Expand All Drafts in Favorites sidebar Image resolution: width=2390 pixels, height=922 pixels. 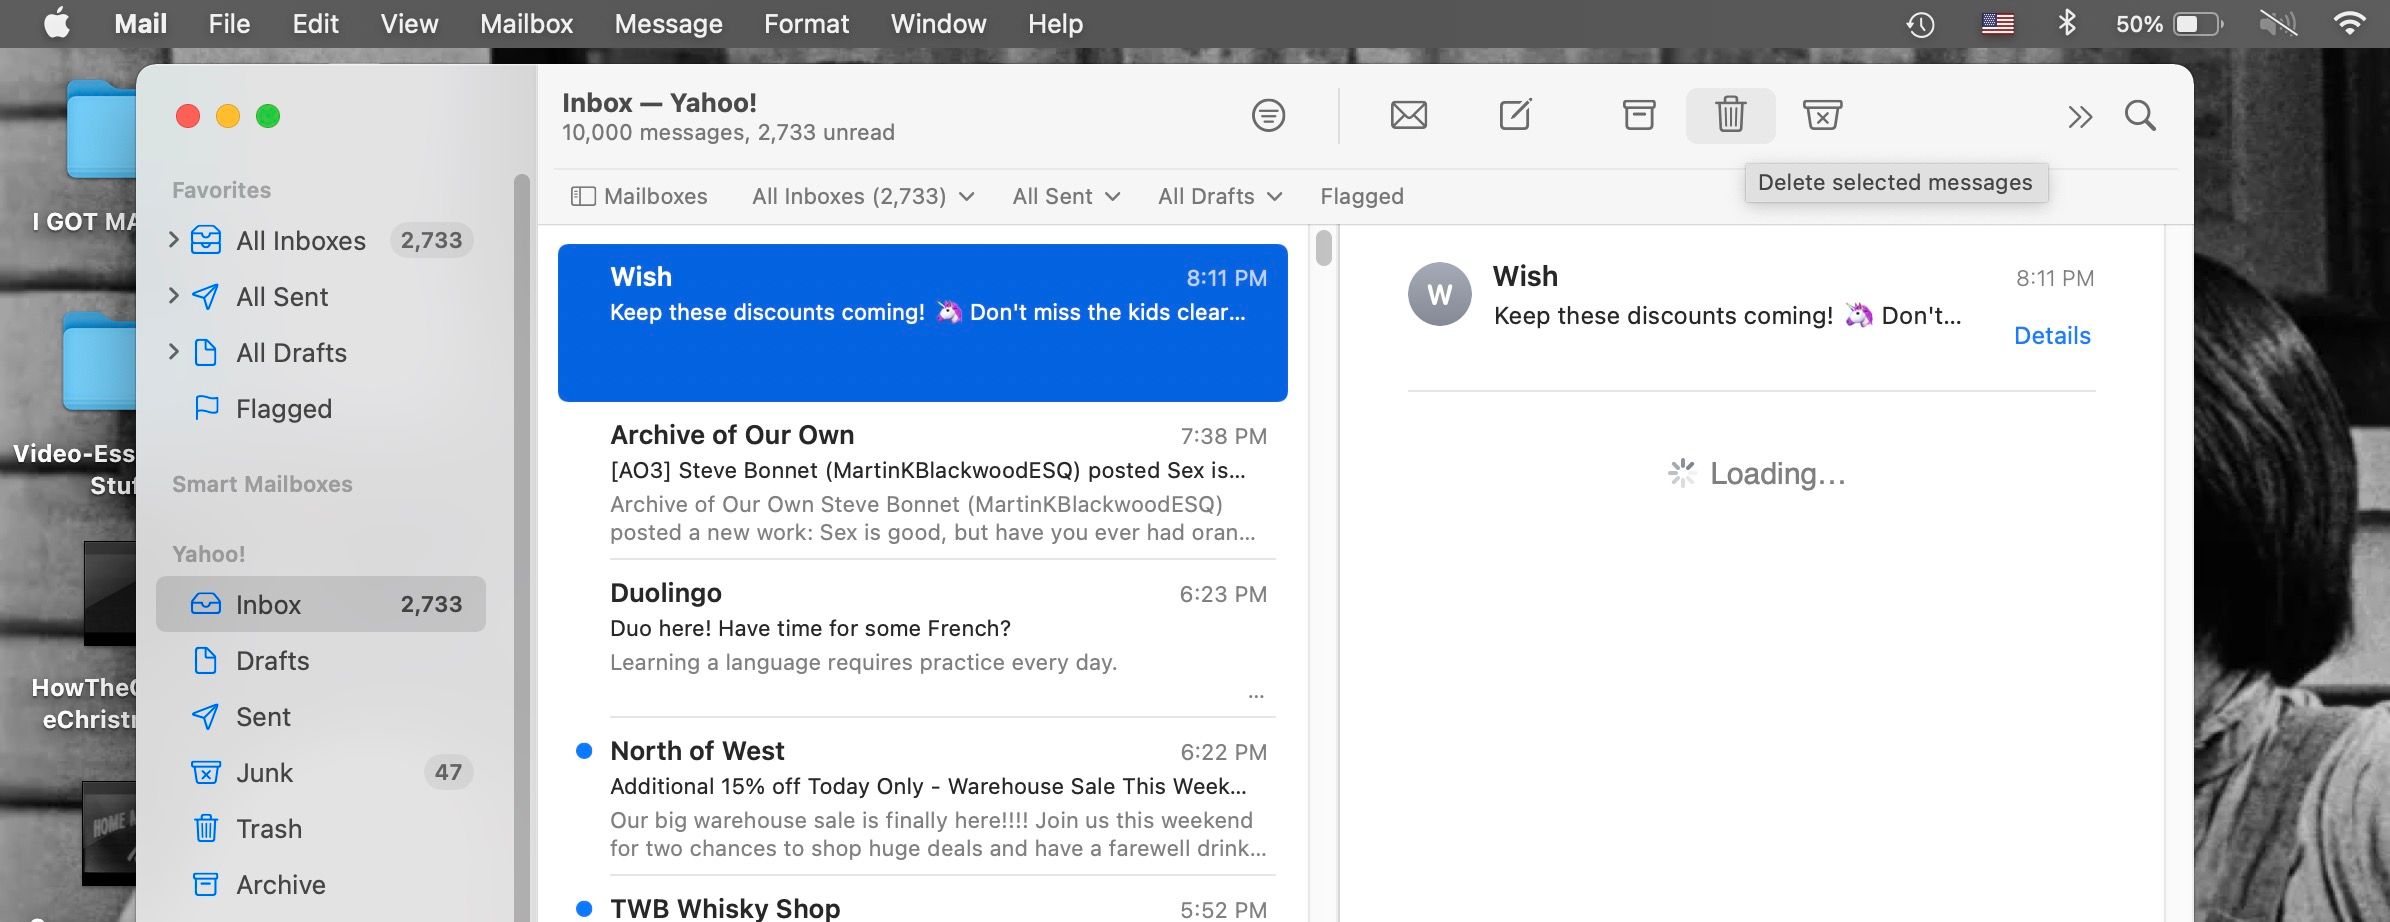click(174, 352)
